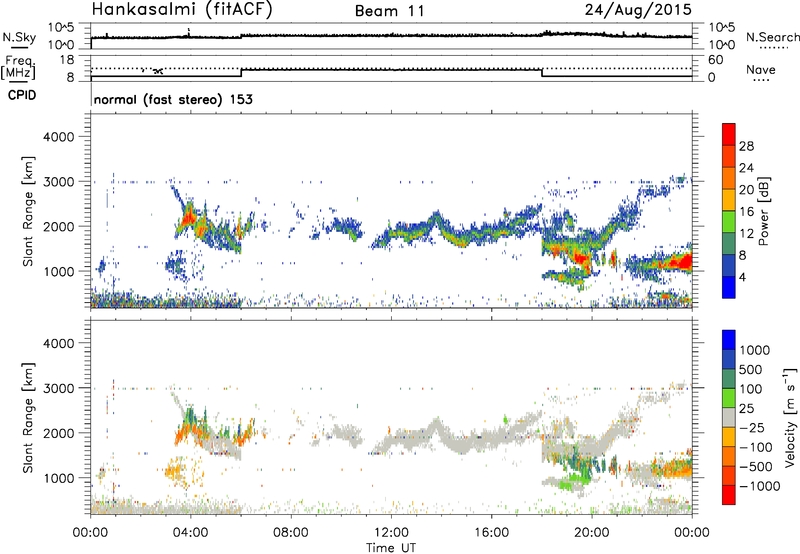The height and width of the screenshot is (554, 800).
Task: Click the 4000 tick on the power panel axis
Action: (x=58, y=137)
